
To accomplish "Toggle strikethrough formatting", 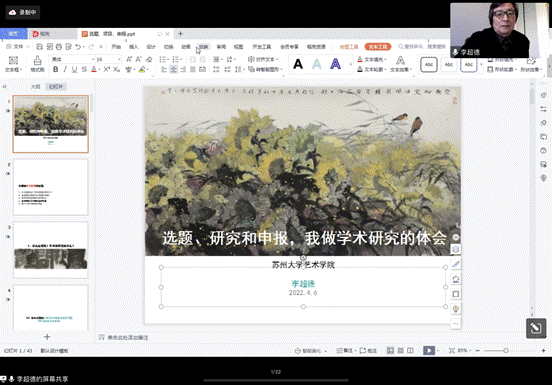I will pos(84,69).
